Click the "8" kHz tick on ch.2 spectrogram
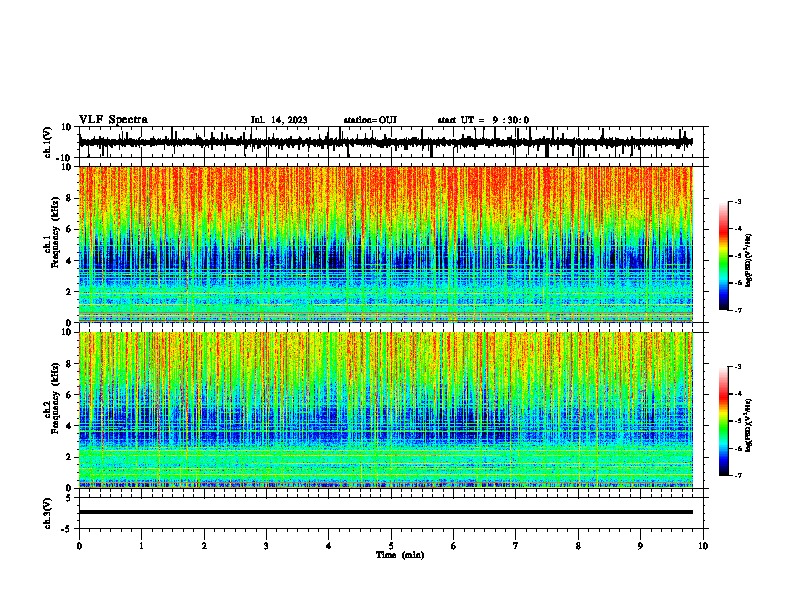Image resolution: width=792 pixels, height=612 pixels. tap(69, 364)
